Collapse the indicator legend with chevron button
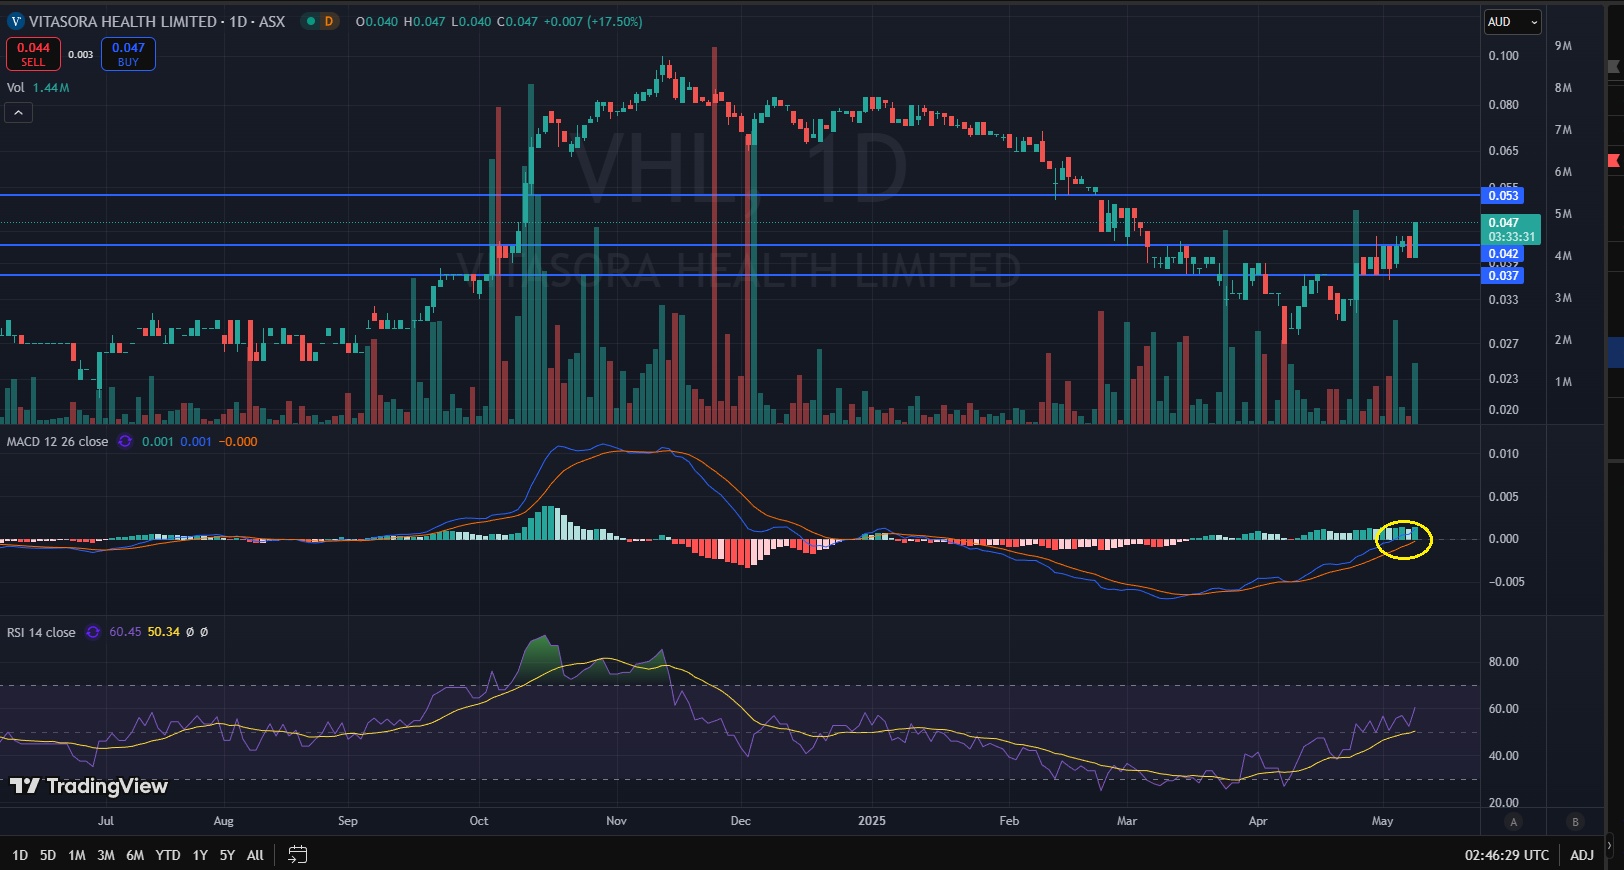 pos(18,113)
